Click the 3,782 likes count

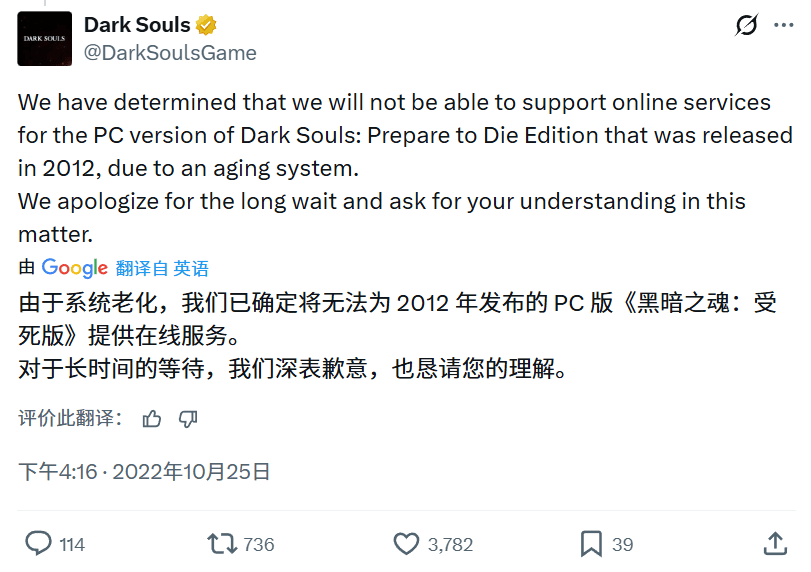coord(450,545)
